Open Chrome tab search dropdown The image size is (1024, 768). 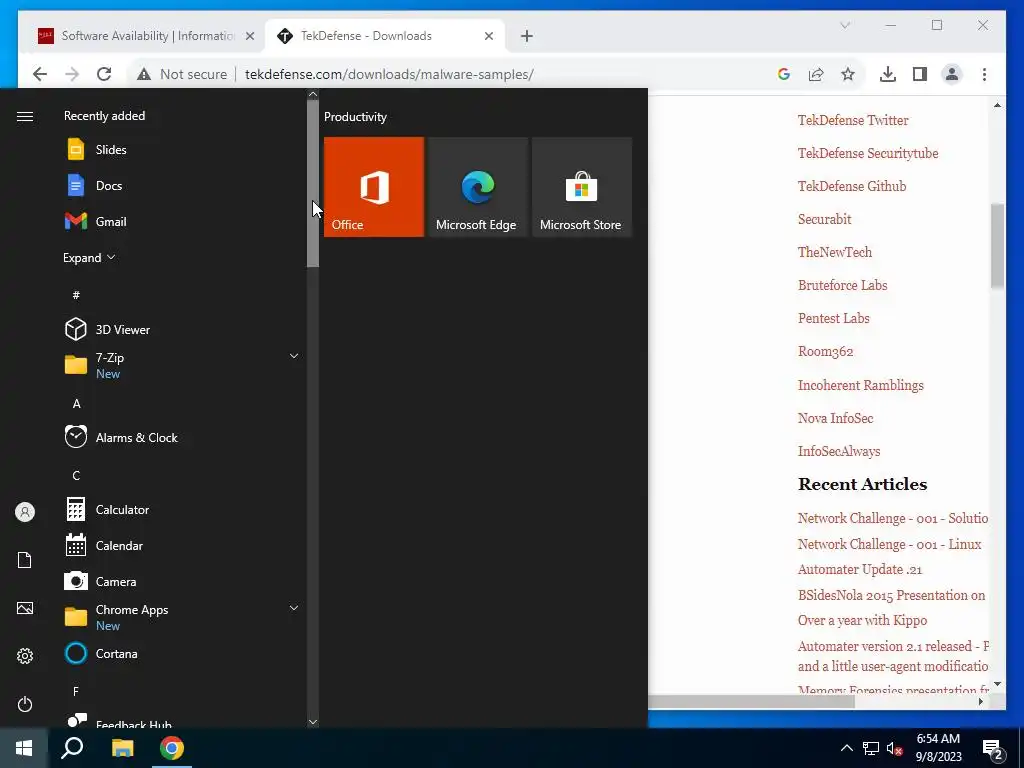point(845,25)
